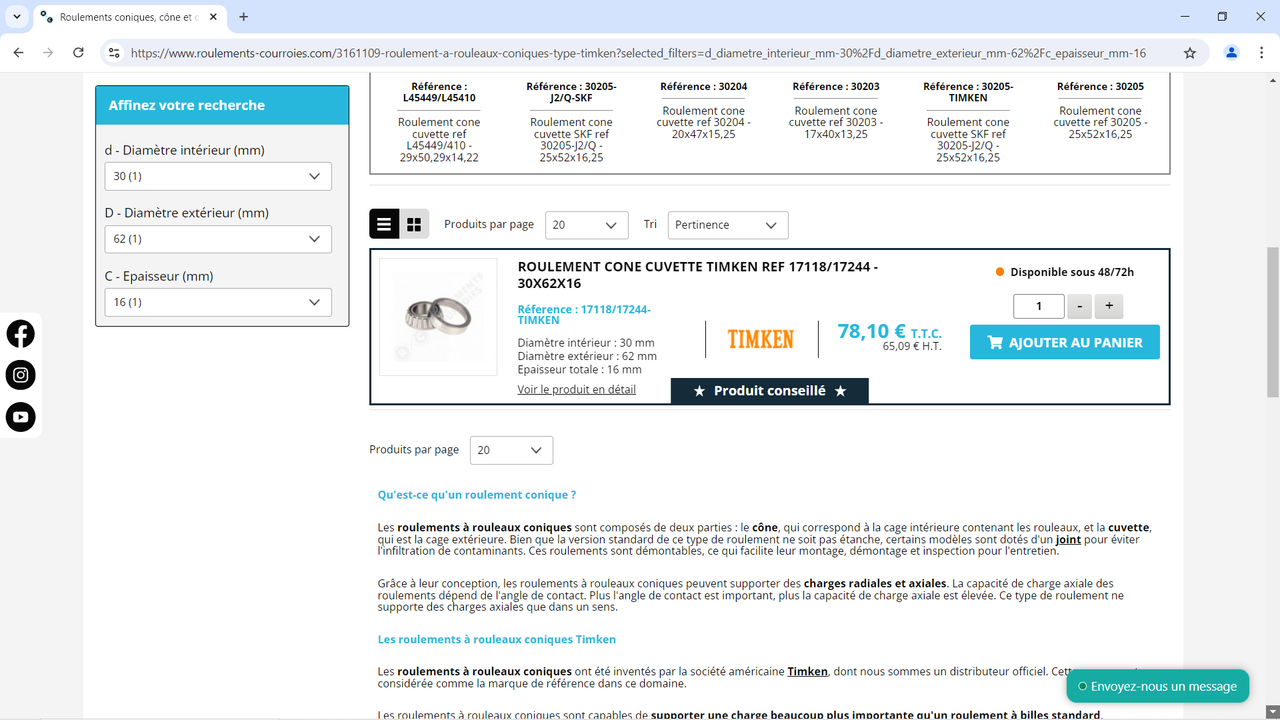Click heading Qu'est-ce qu'un roulement conique ?
This screenshot has width=1280, height=720.
point(477,494)
